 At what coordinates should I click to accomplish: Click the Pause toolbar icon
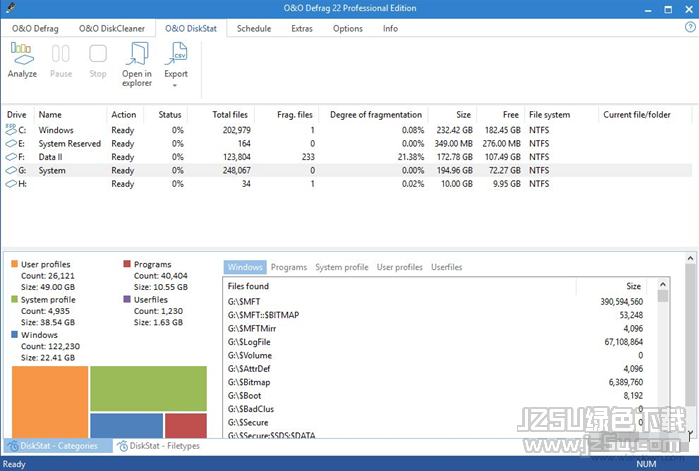(61, 54)
